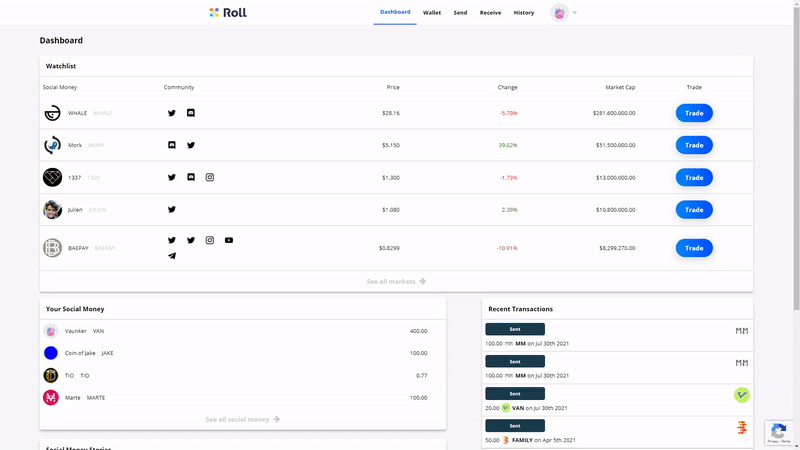This screenshot has width=800, height=450.
Task: Trade the Mork token
Action: point(694,145)
